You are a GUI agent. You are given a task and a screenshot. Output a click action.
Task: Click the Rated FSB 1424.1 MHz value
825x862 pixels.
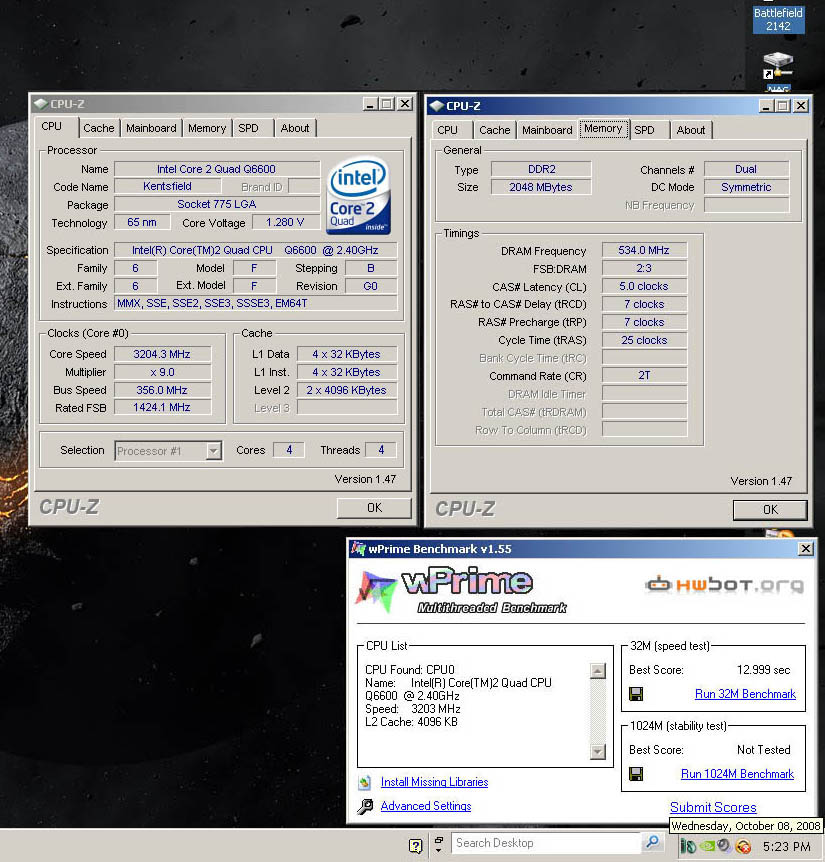[x=162, y=407]
